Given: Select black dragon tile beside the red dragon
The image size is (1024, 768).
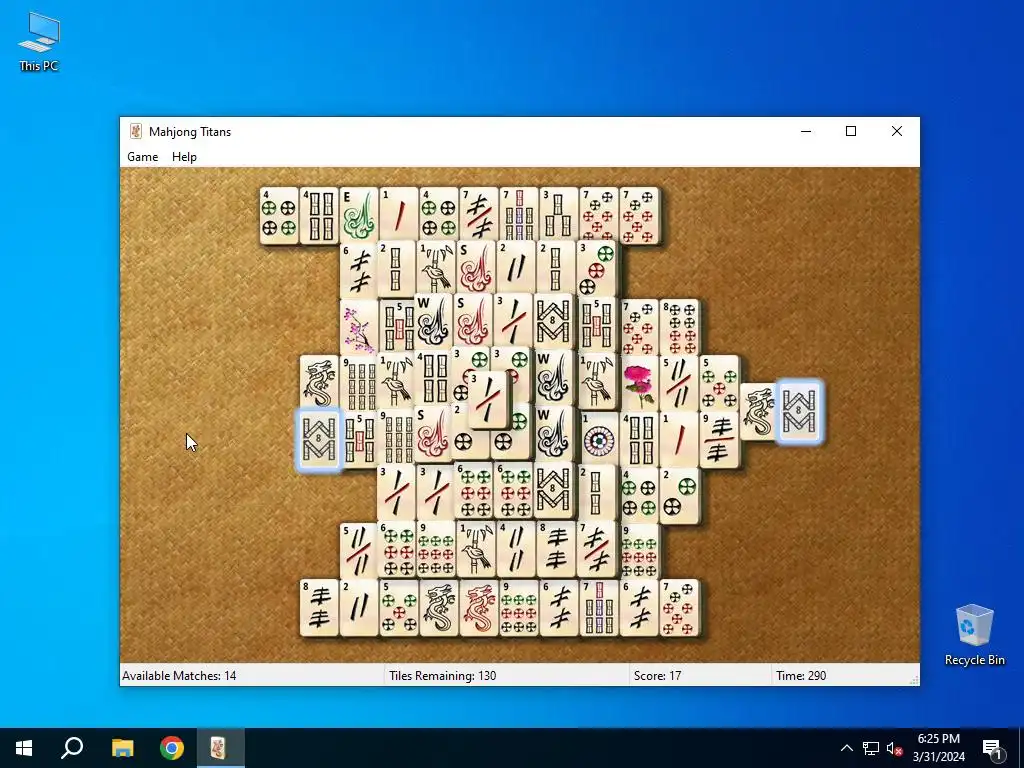Looking at the screenshot, I should click(438, 608).
